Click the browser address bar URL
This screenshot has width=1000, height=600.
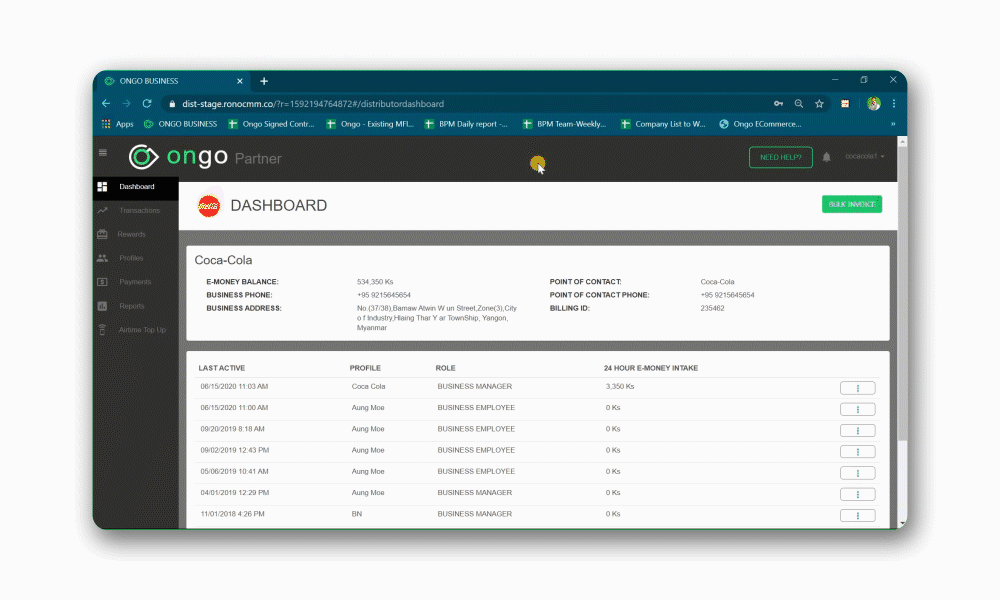tap(313, 104)
